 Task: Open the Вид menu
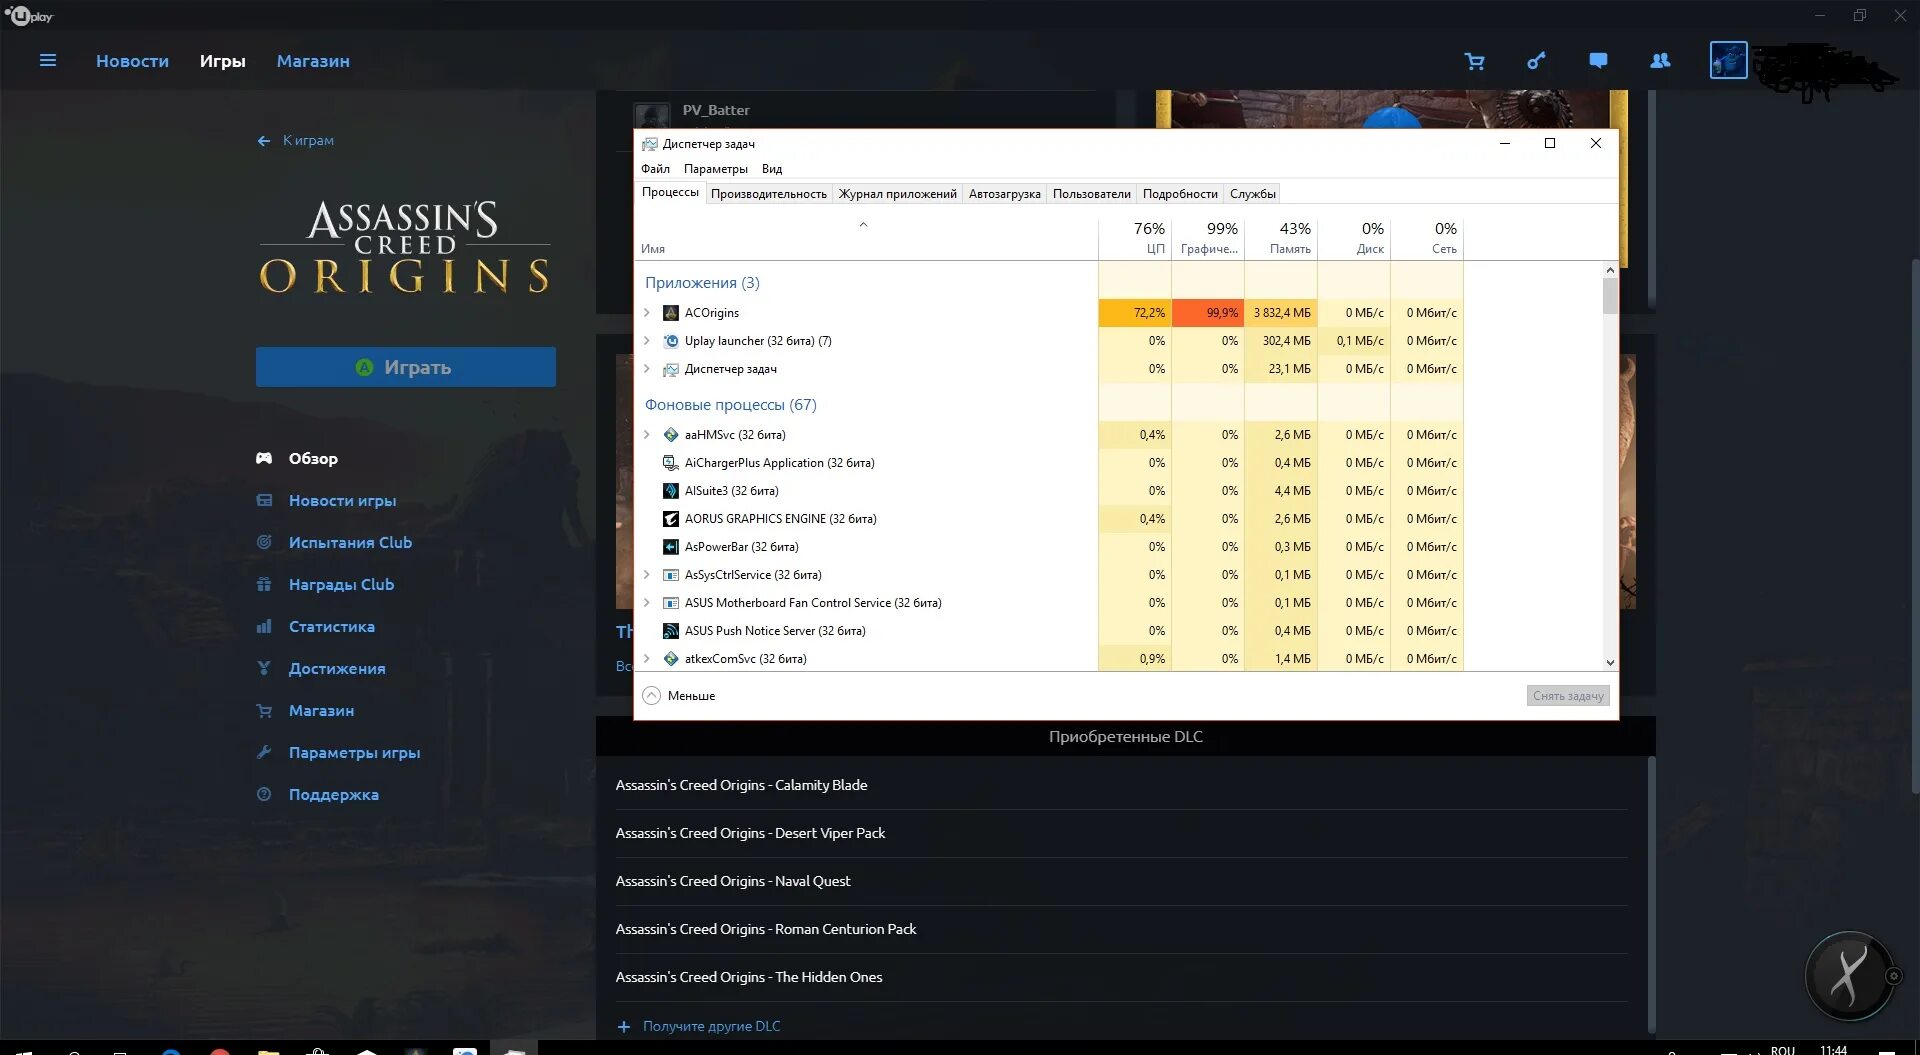(772, 169)
